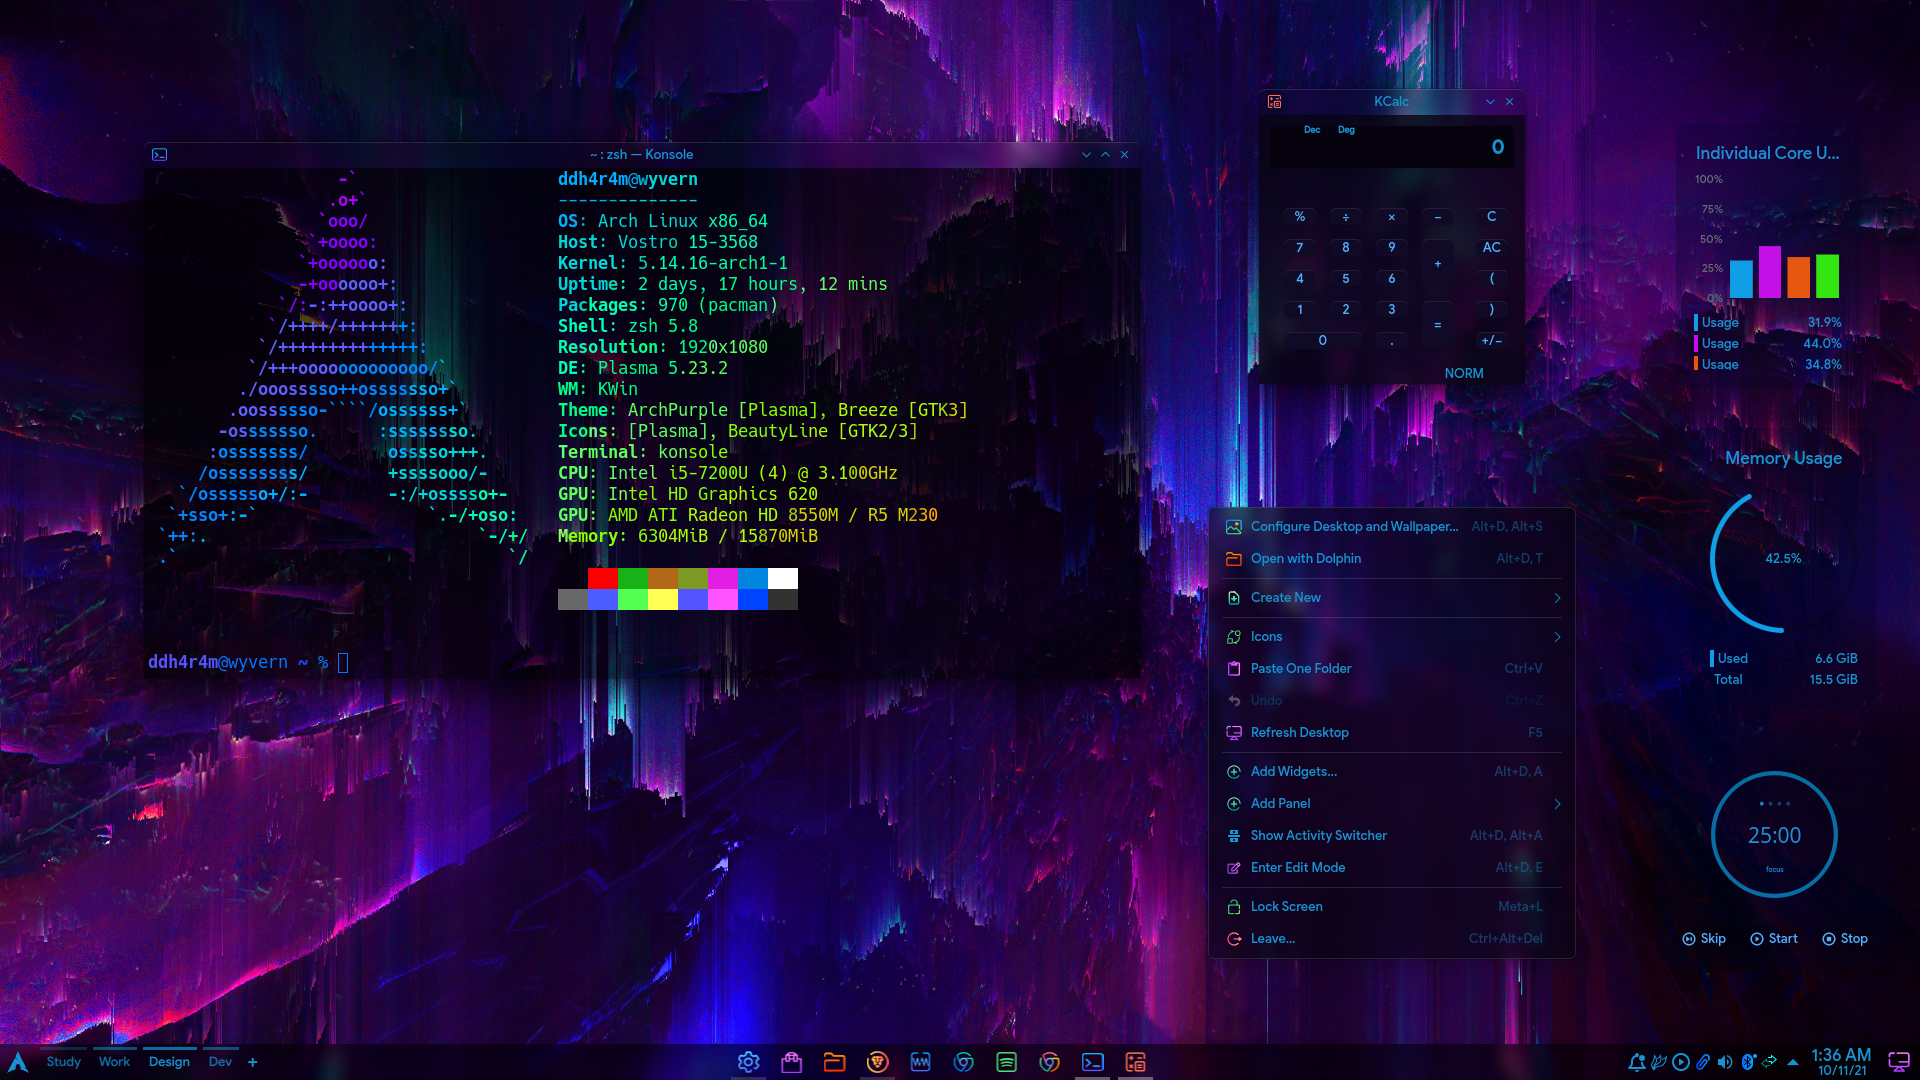Viewport: 1920px width, 1080px height.
Task: Click the multicolor Chrome icon in taskbar
Action: [x=1050, y=1062]
